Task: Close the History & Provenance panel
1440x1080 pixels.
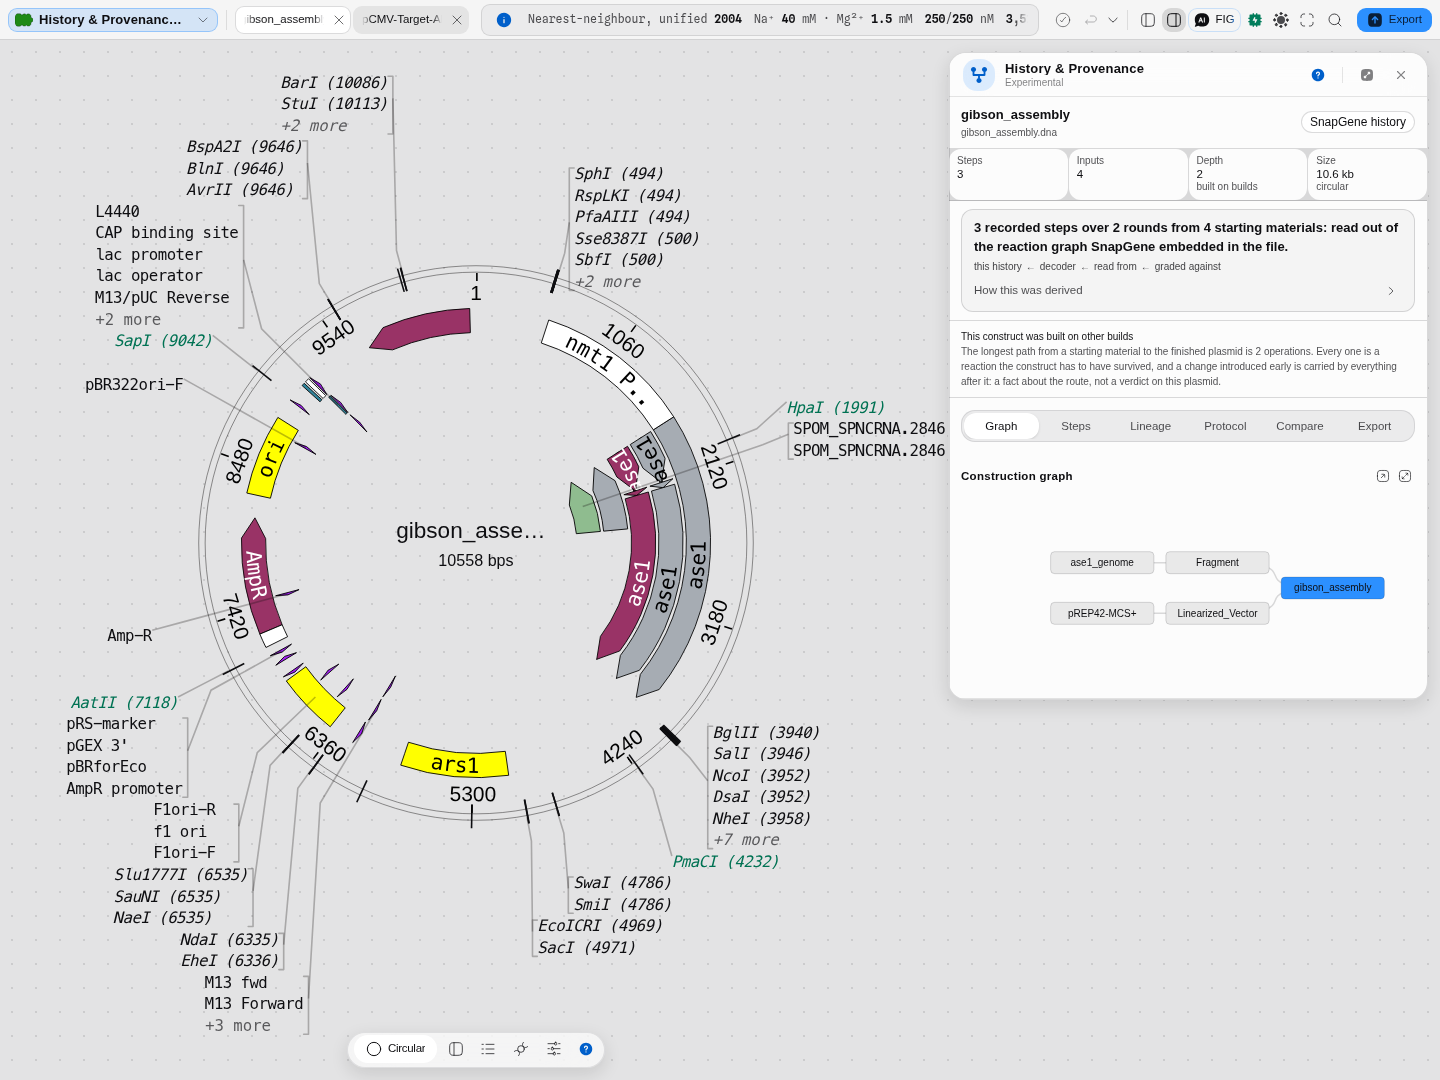Action: (1401, 75)
